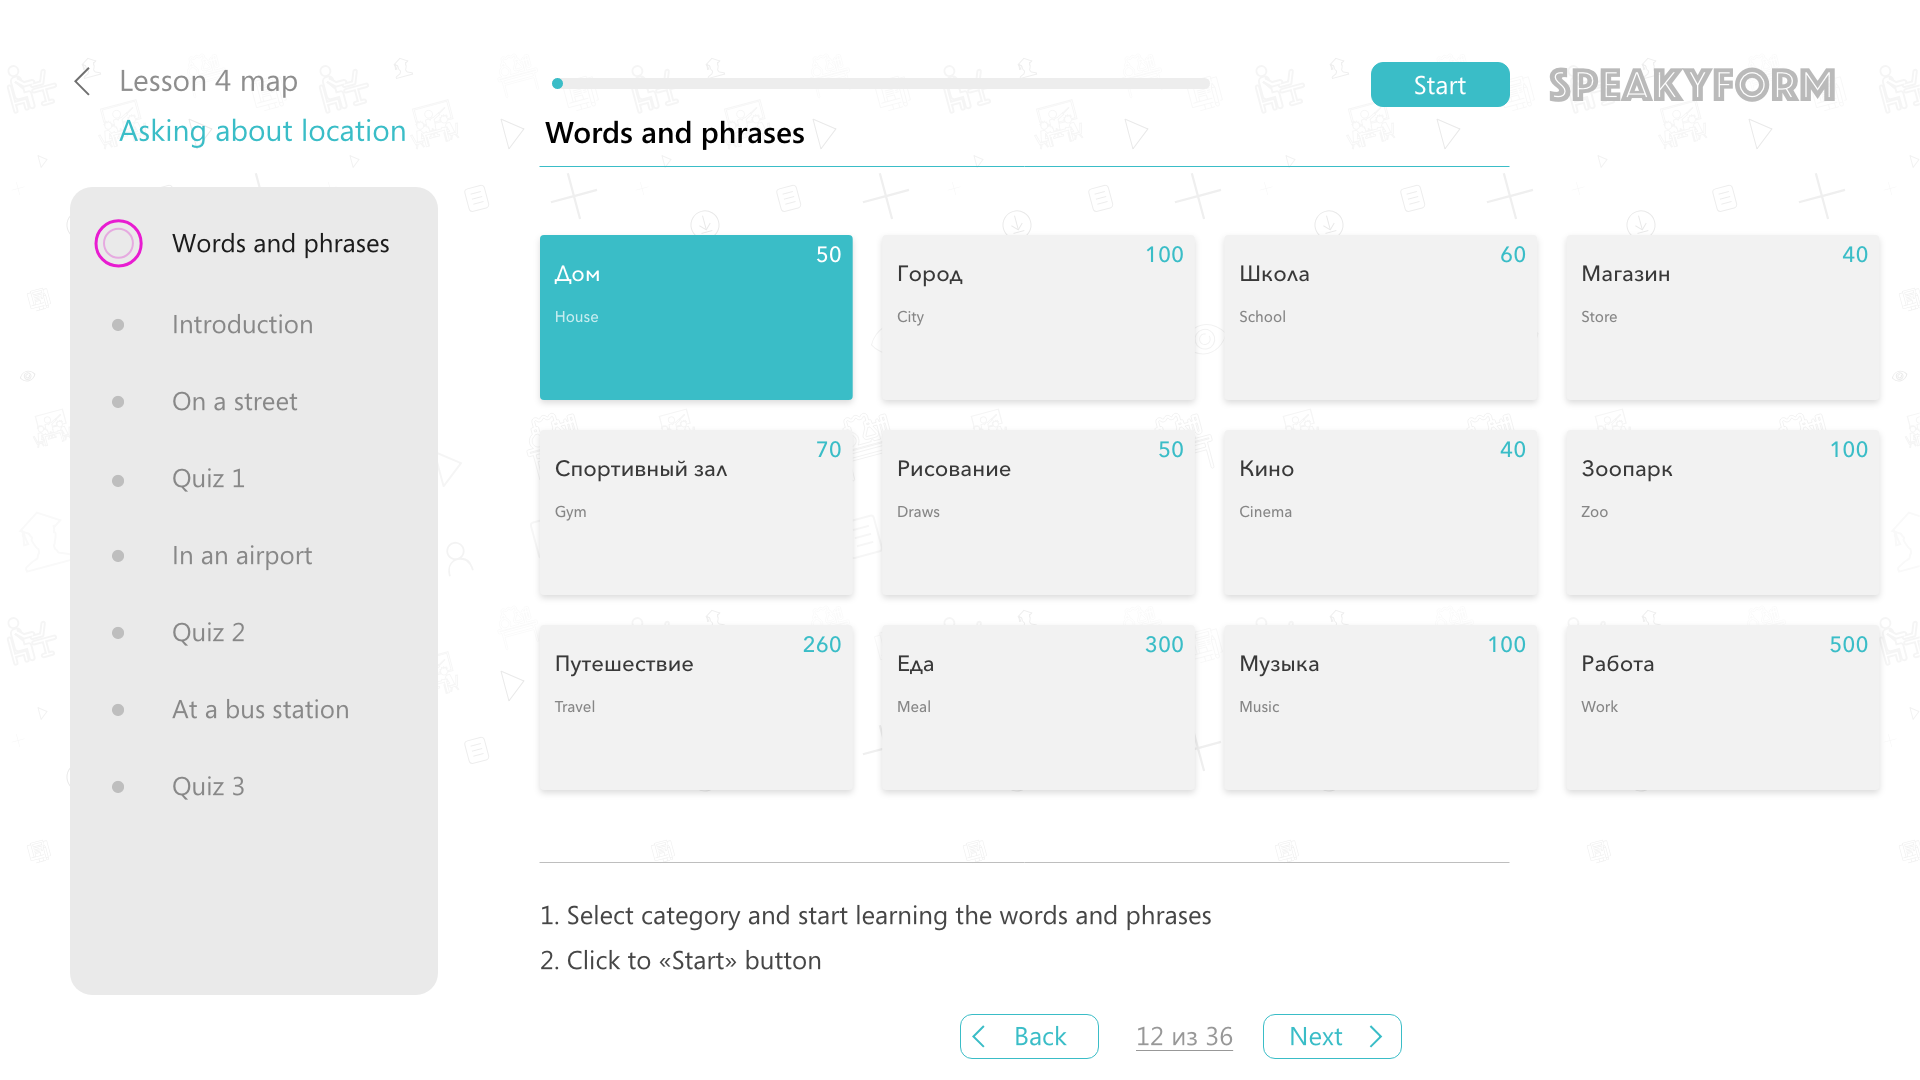Screen dimensions: 1920x1080
Task: Select the Introduction step bullet
Action: pos(118,325)
